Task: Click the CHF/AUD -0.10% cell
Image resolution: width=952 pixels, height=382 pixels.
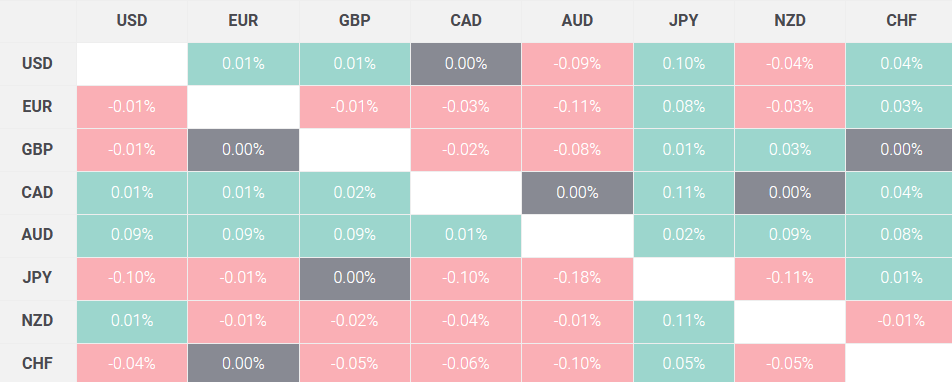Action: (x=577, y=363)
